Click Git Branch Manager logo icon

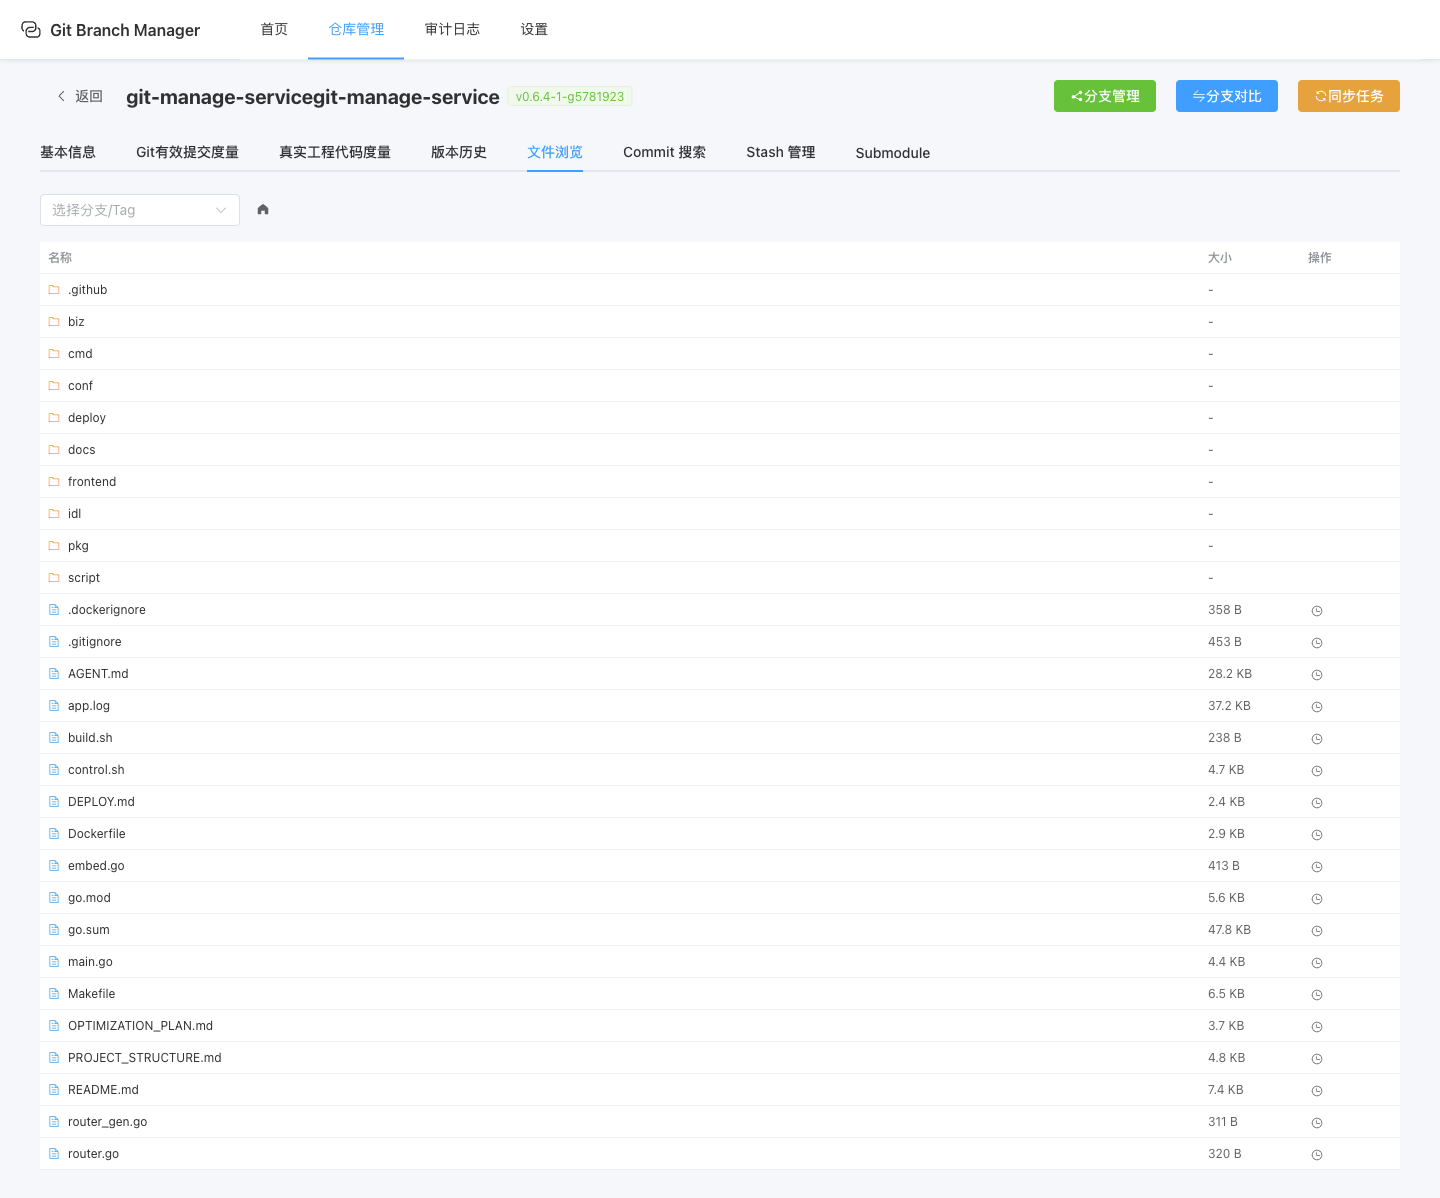(x=31, y=30)
